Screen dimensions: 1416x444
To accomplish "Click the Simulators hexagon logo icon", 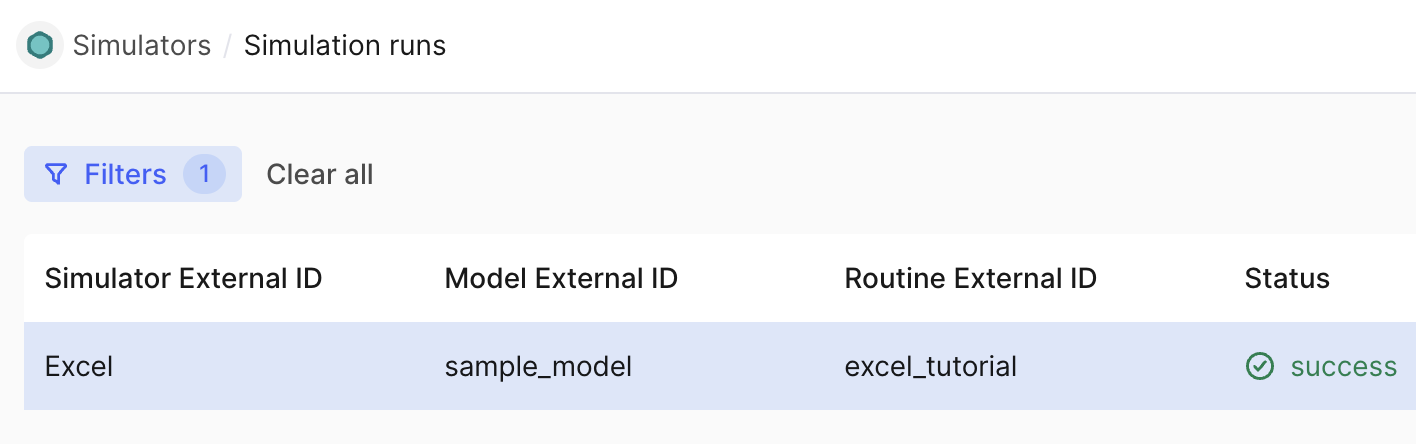I will click(40, 46).
